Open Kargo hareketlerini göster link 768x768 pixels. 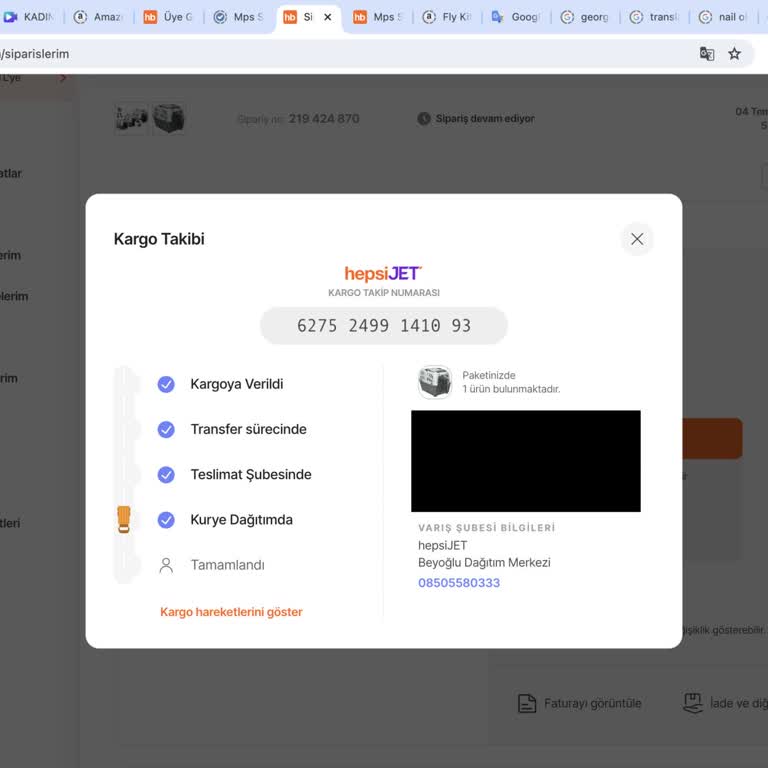click(231, 612)
